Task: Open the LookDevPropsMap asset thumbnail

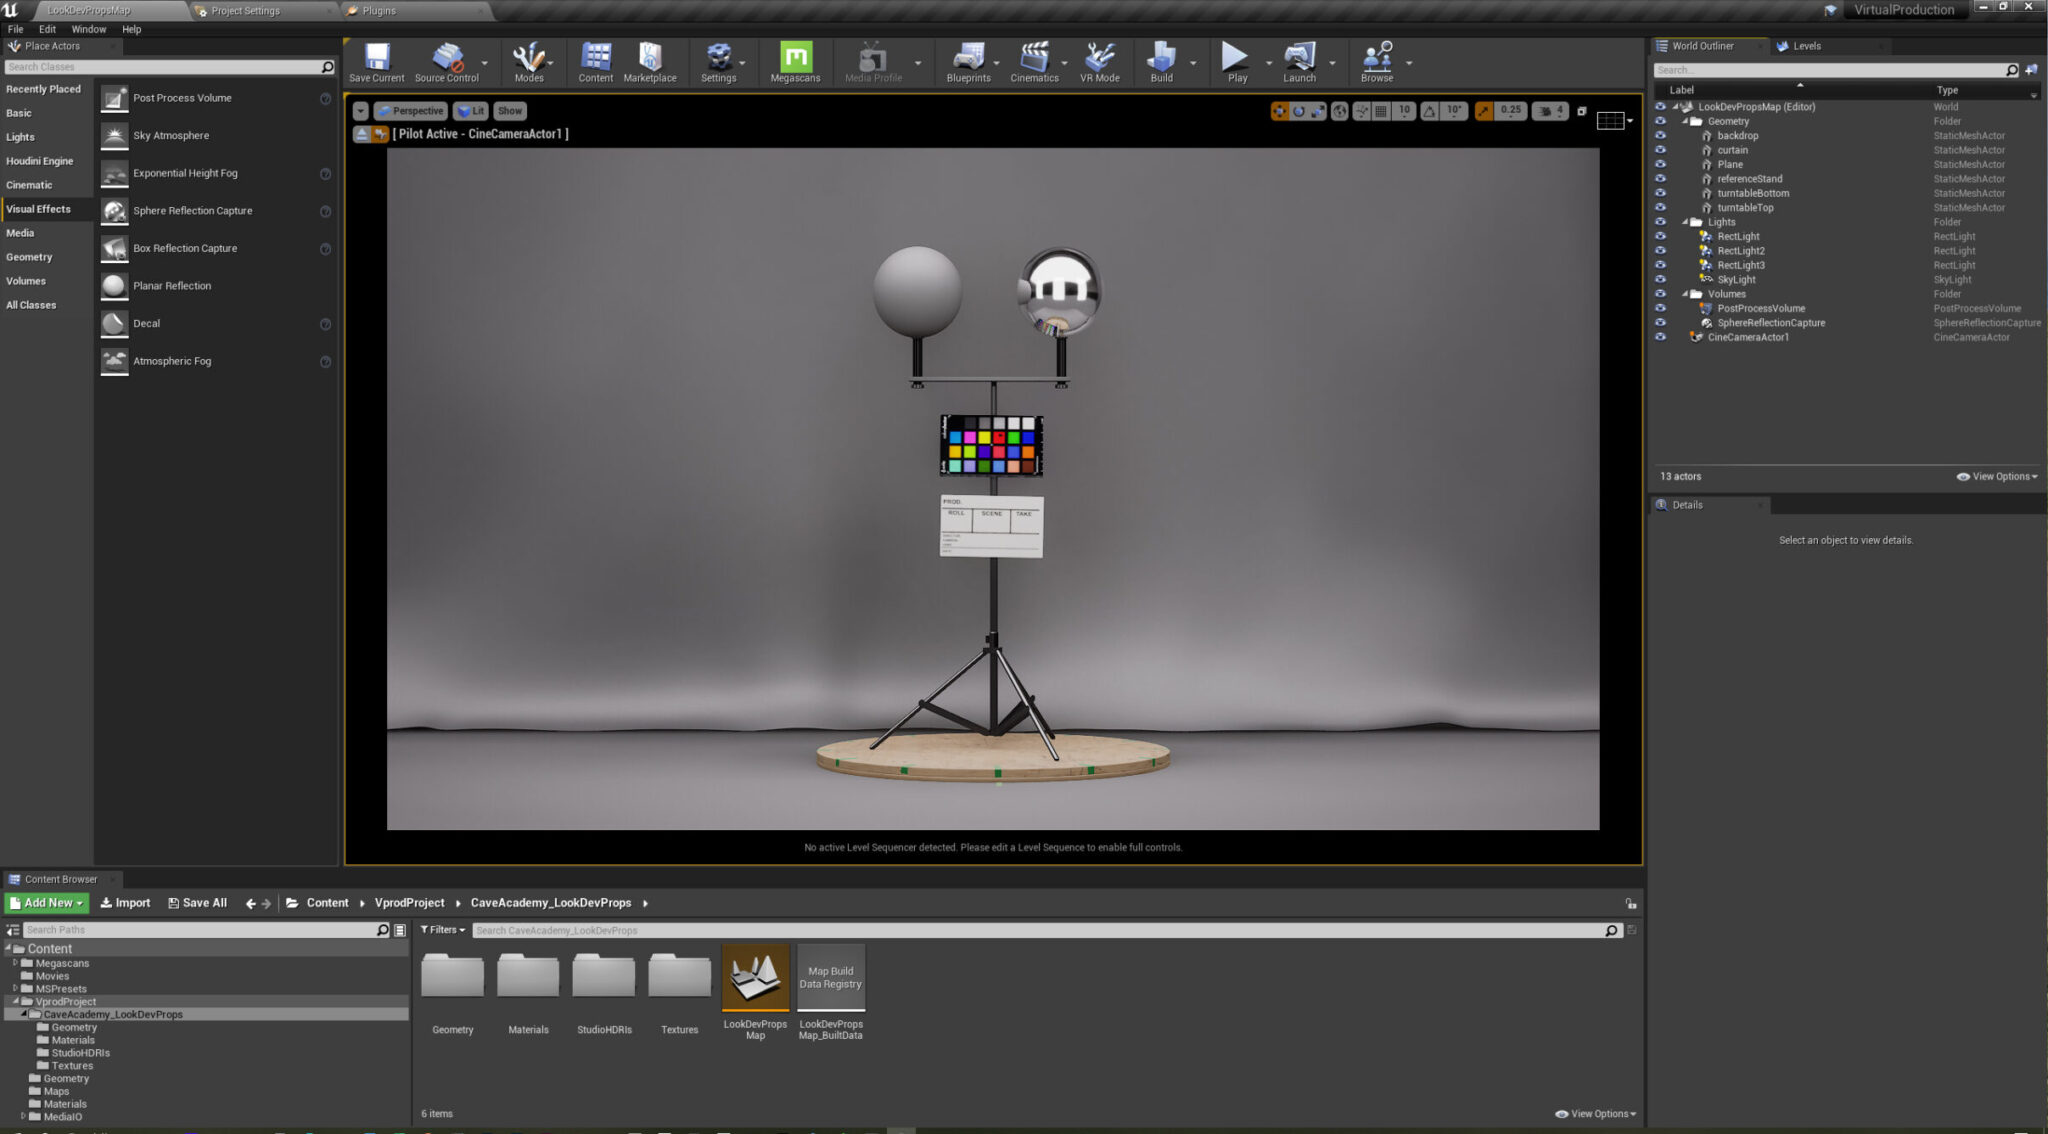Action: point(755,975)
